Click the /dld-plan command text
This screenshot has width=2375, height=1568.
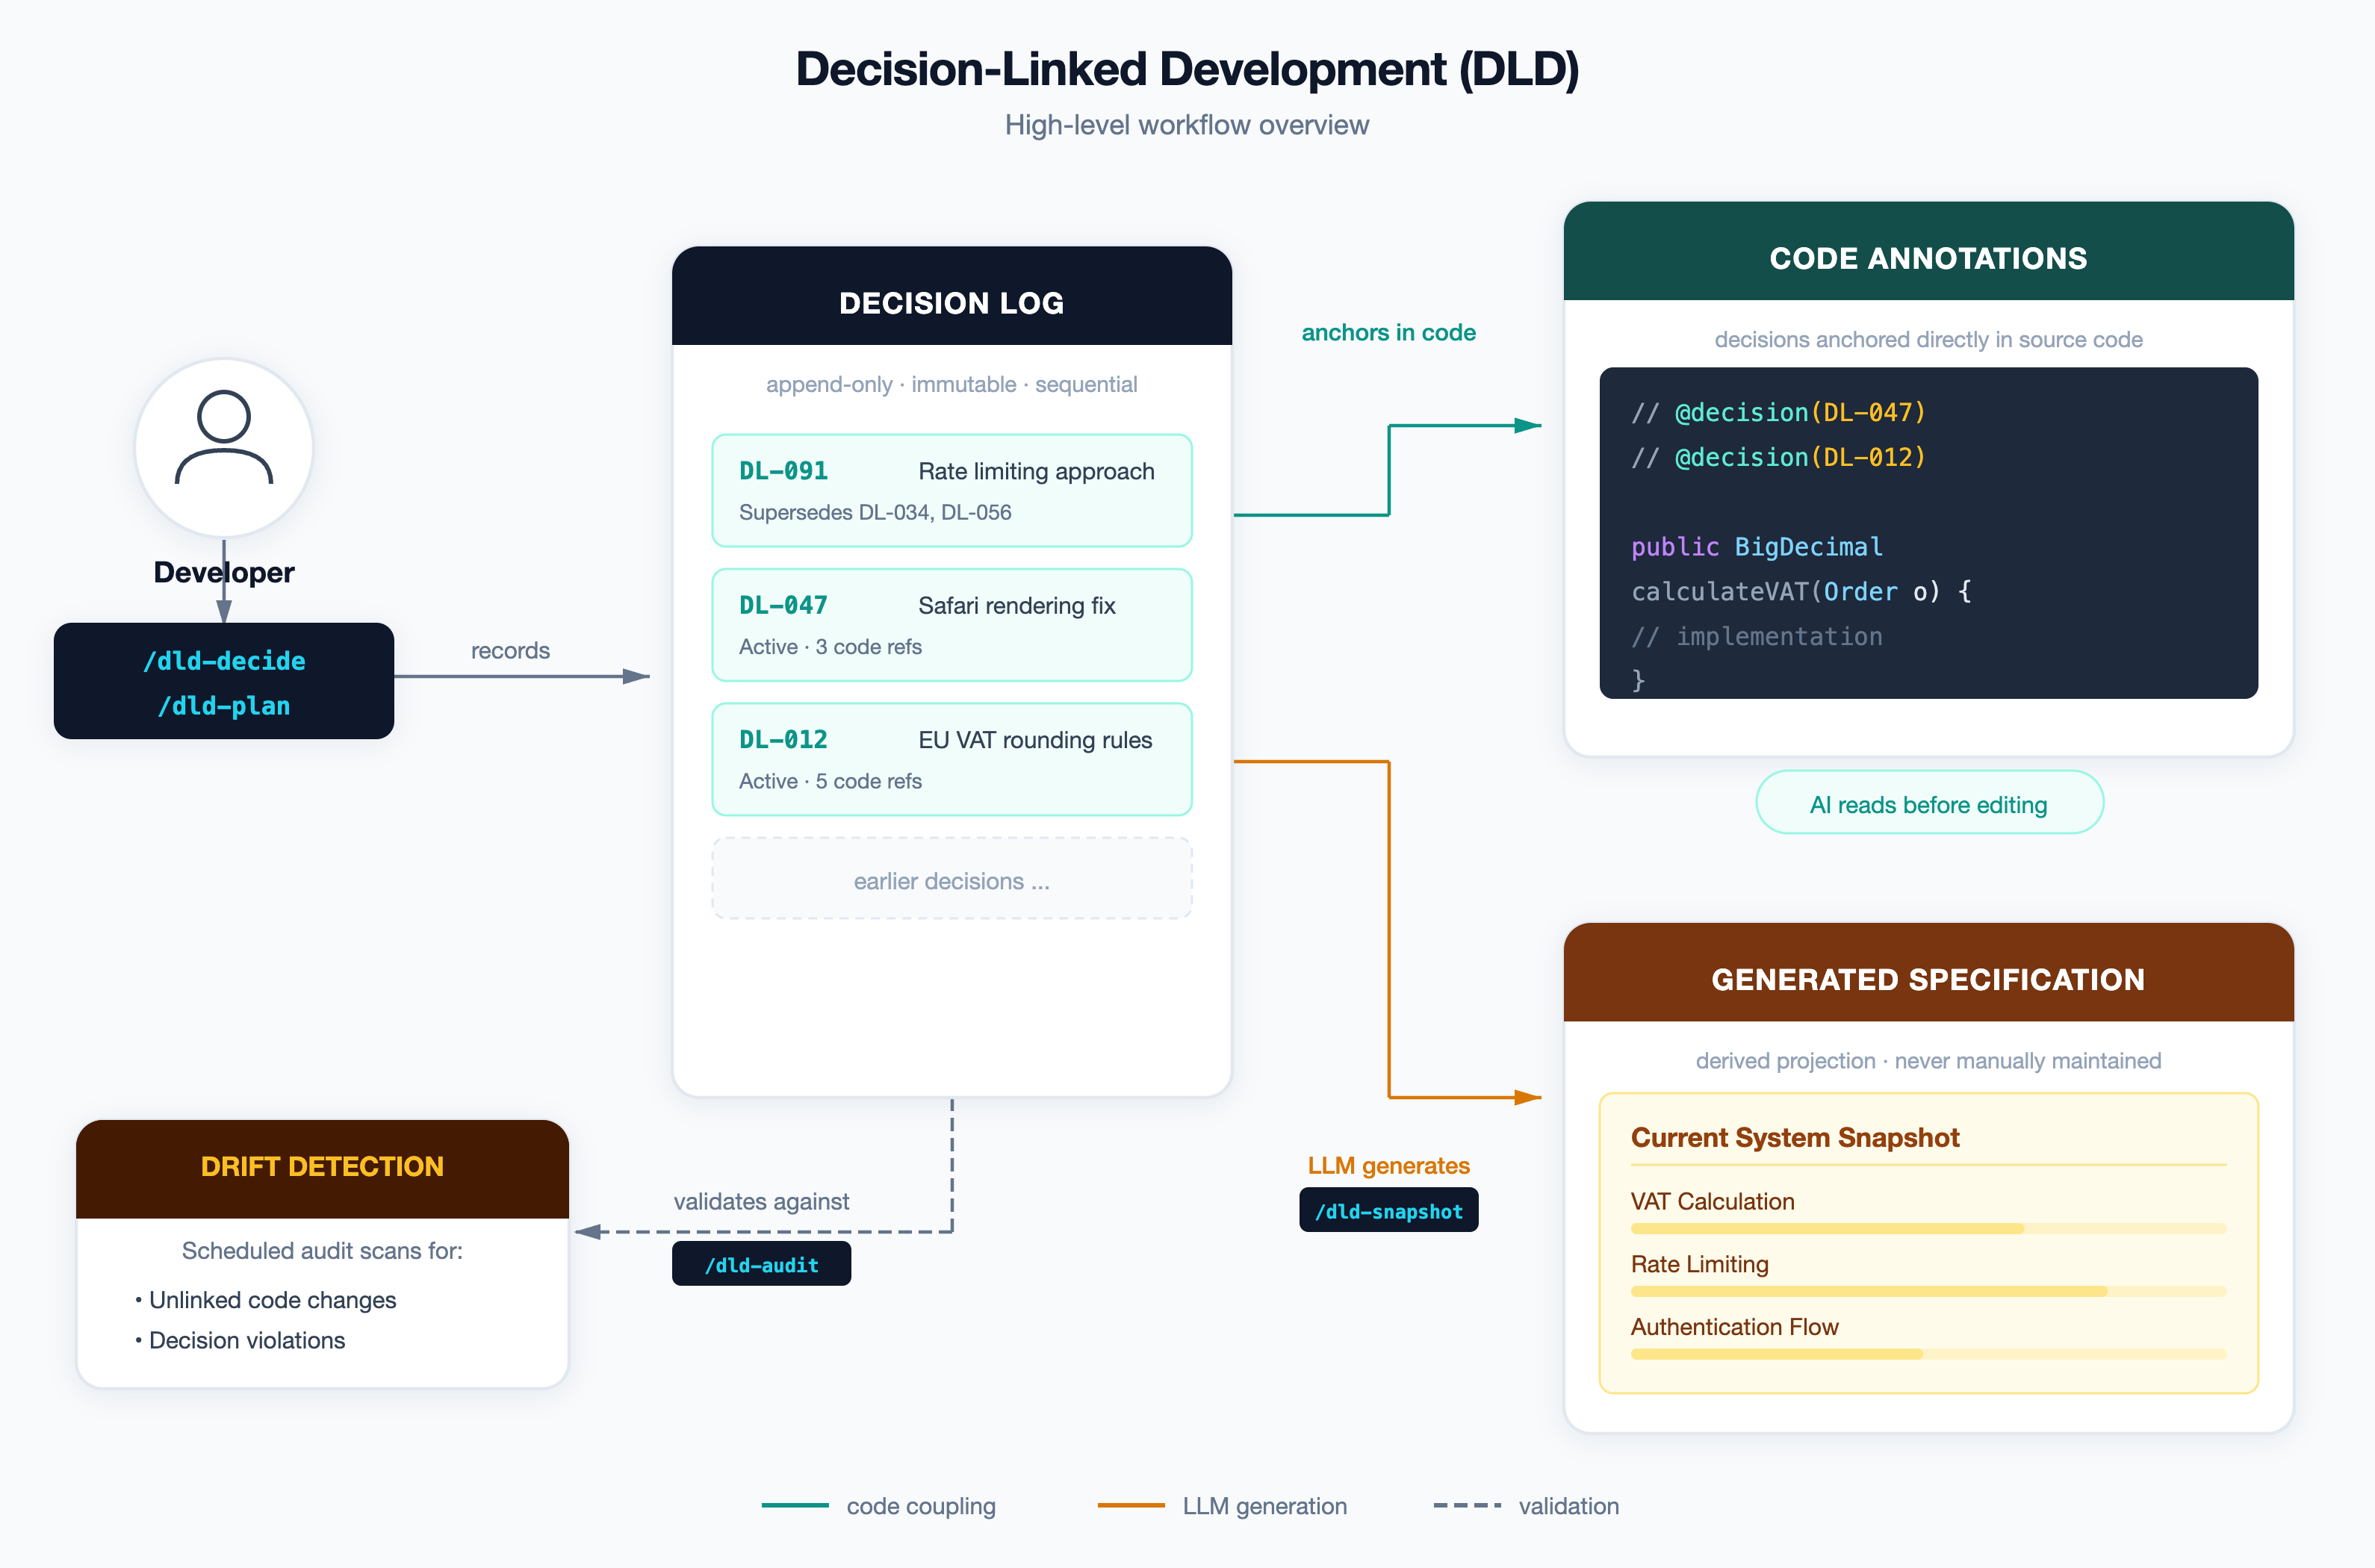(x=224, y=706)
